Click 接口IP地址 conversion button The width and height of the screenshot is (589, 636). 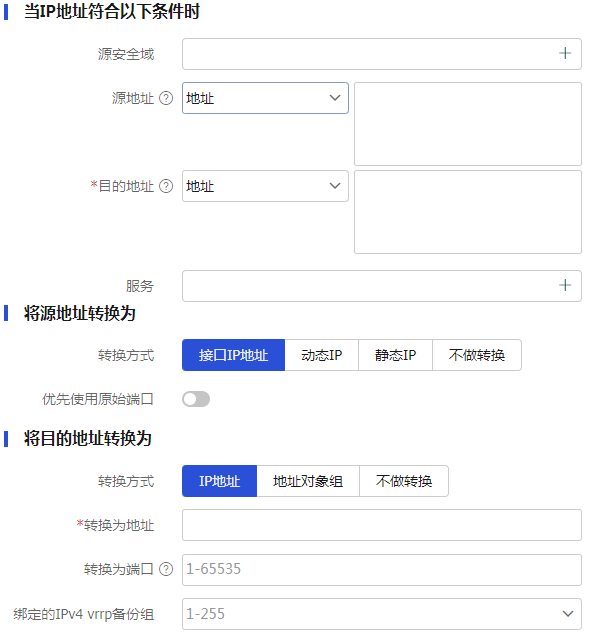pos(234,355)
